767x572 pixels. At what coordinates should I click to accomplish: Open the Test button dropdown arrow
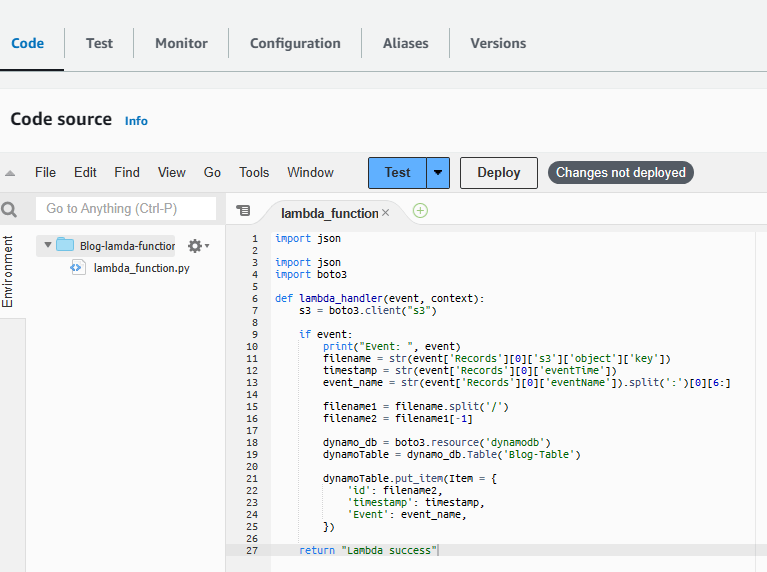[x=438, y=172]
